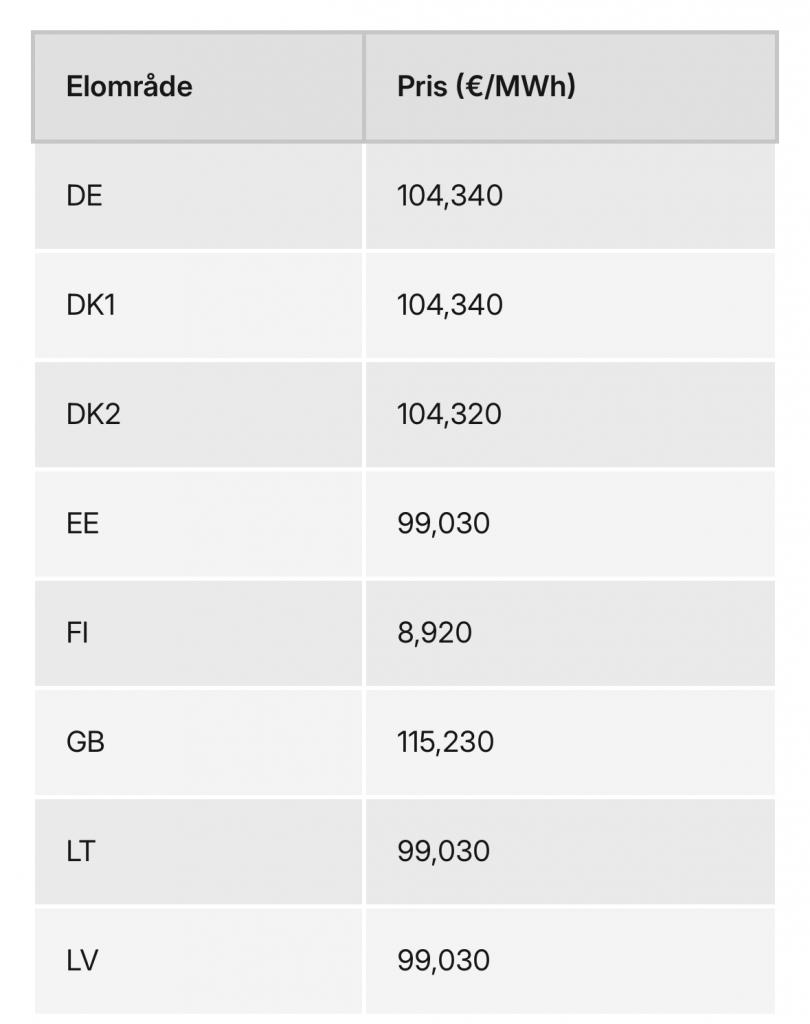This screenshot has height=1024, width=810.
Task: Select the Pris (€/MWh) column header
Action: 570,86
